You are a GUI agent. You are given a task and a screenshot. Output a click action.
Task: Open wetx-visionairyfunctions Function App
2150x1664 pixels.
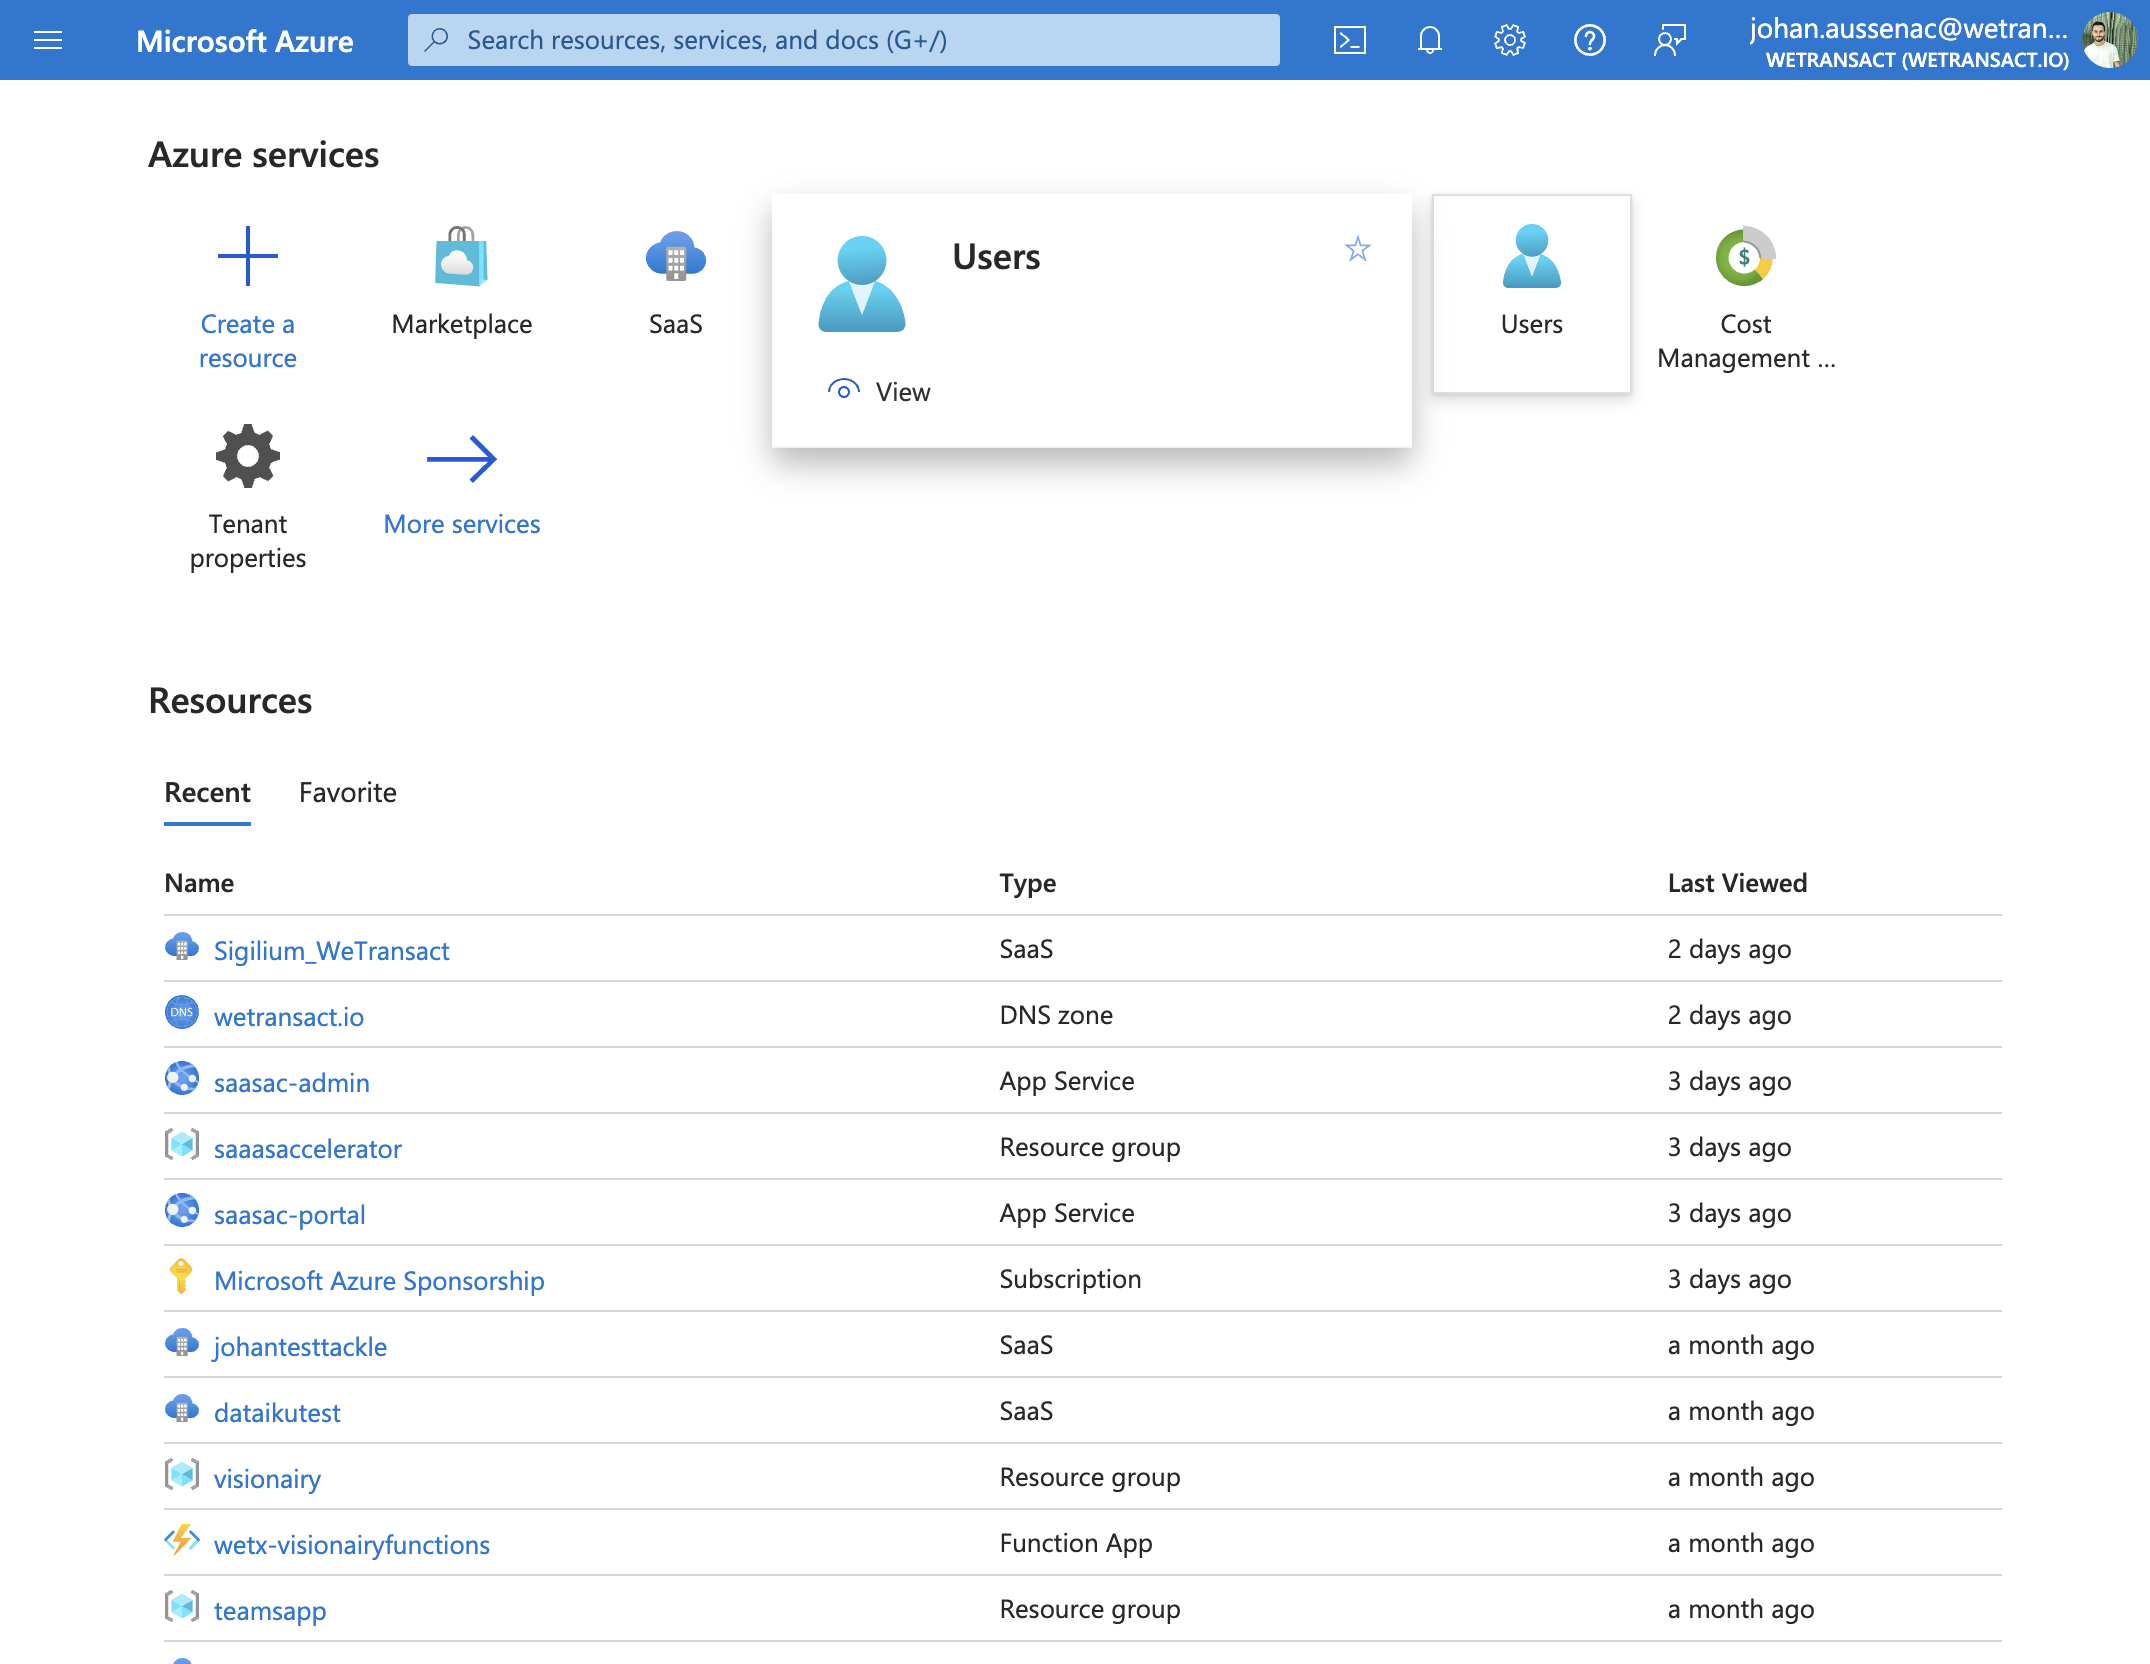351,1544
